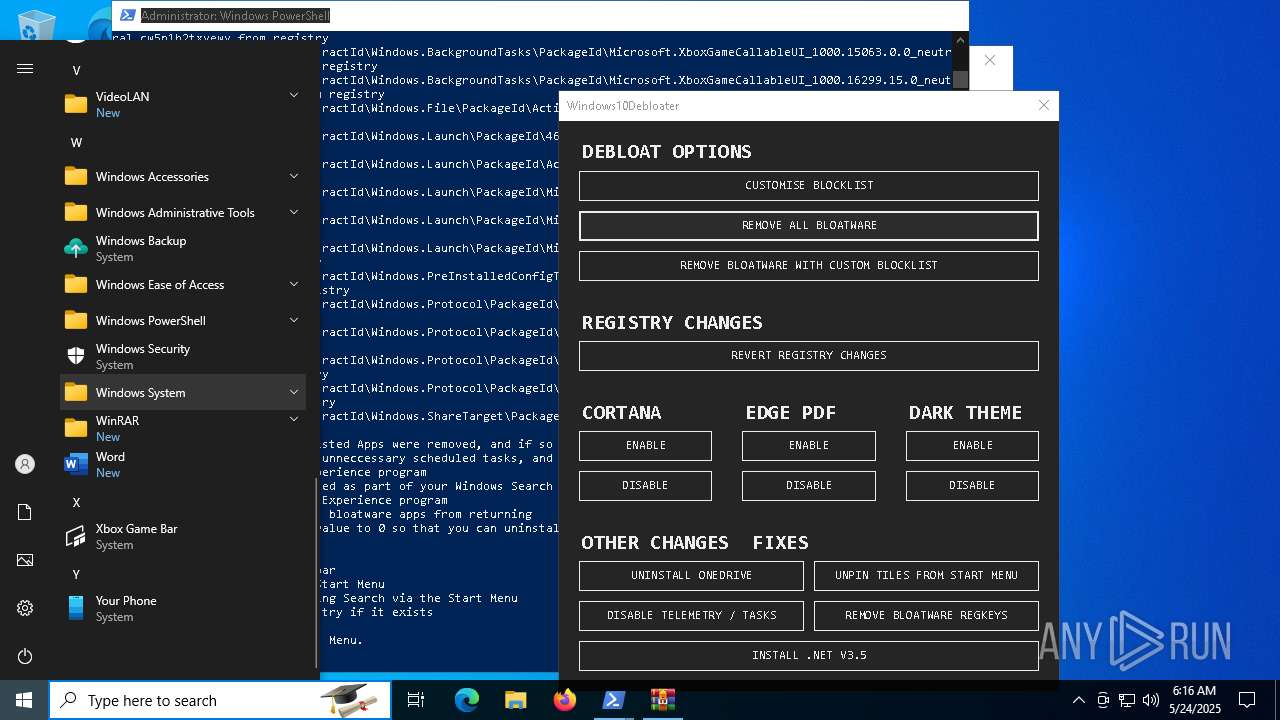This screenshot has width=1280, height=720.
Task: Show hidden system tray icons
Action: (1078, 700)
